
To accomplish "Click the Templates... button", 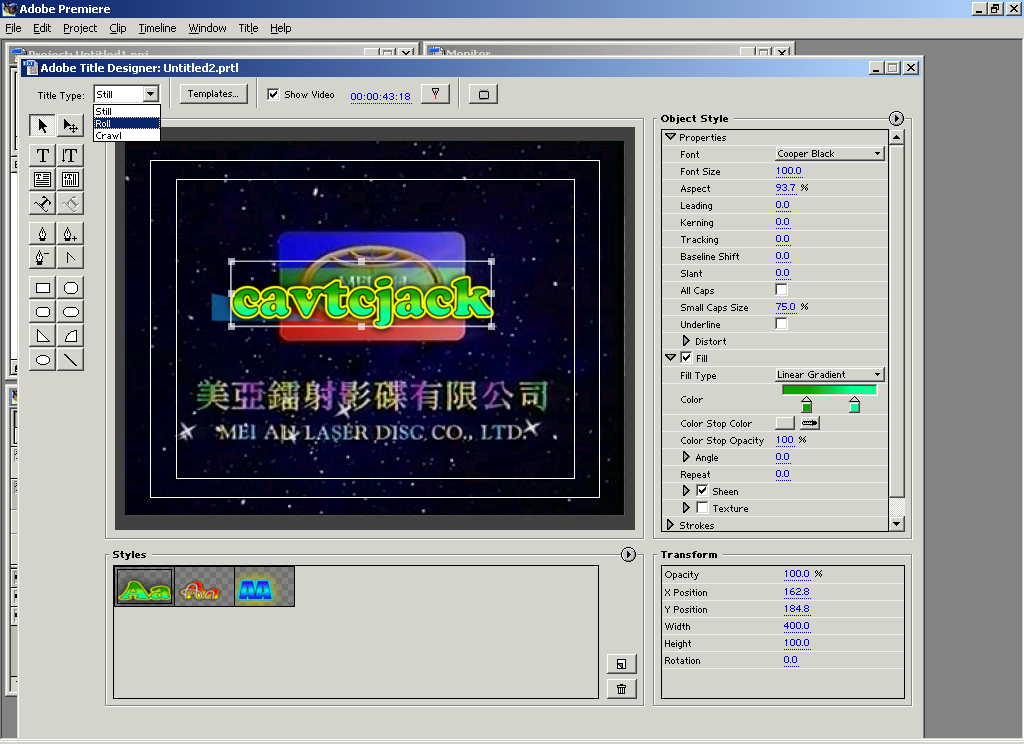I will pos(214,94).
